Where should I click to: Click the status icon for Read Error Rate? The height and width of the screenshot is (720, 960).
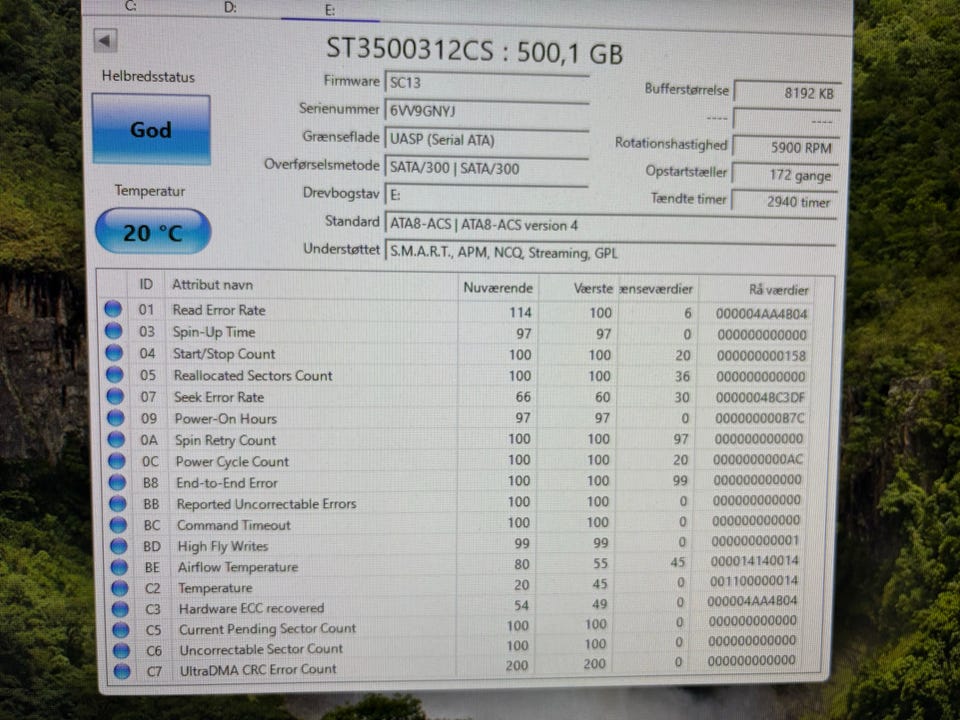point(113,309)
